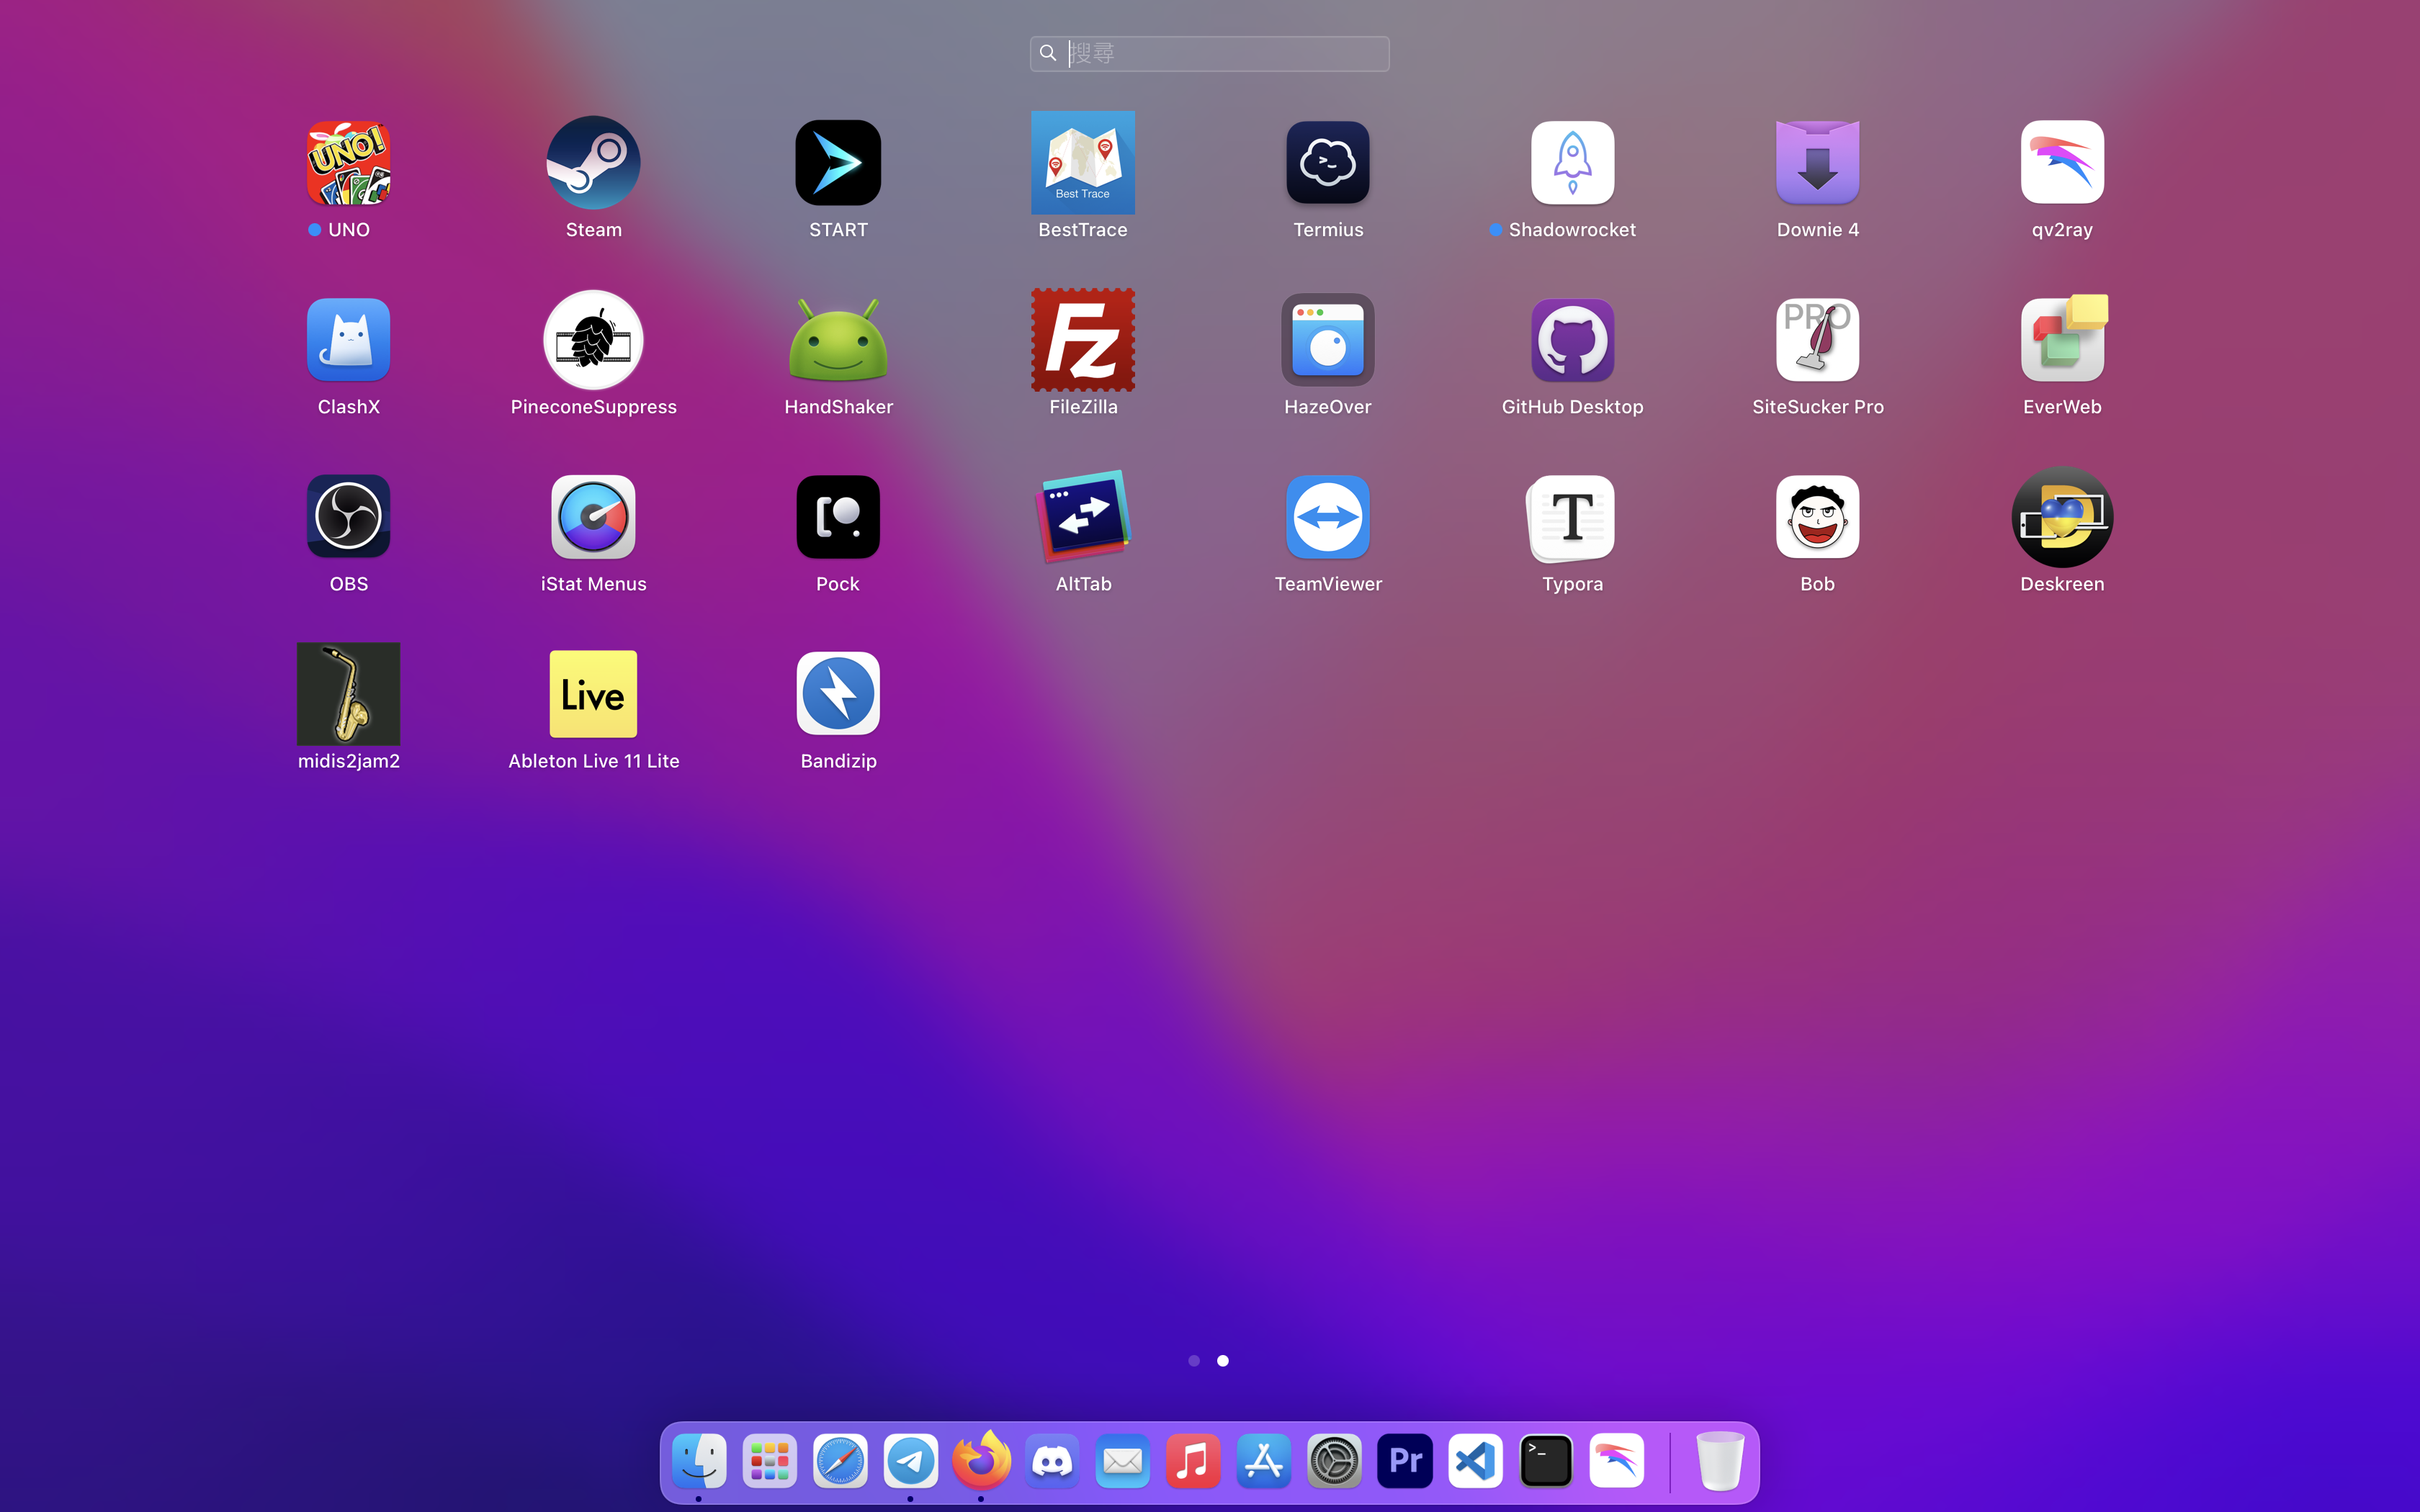Open GitHub Desktop app
2420x1512 pixels.
tap(1572, 340)
